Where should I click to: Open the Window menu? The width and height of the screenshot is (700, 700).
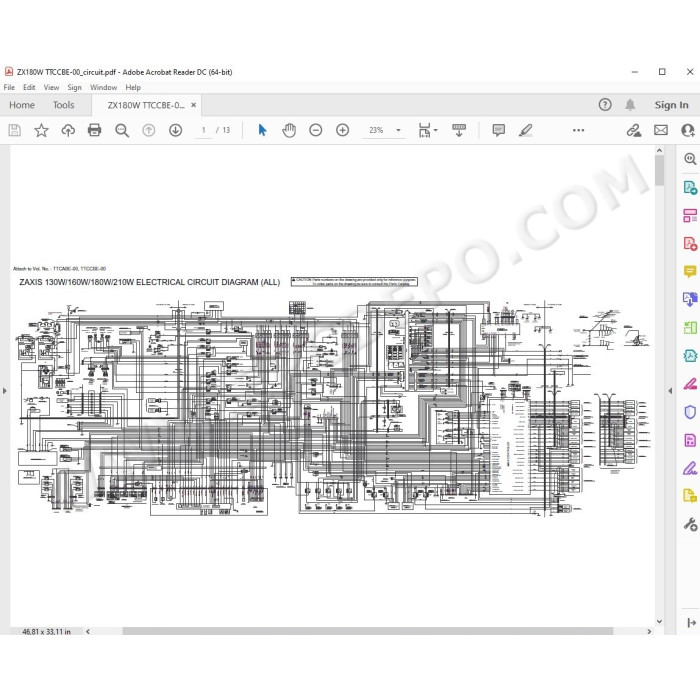(104, 88)
